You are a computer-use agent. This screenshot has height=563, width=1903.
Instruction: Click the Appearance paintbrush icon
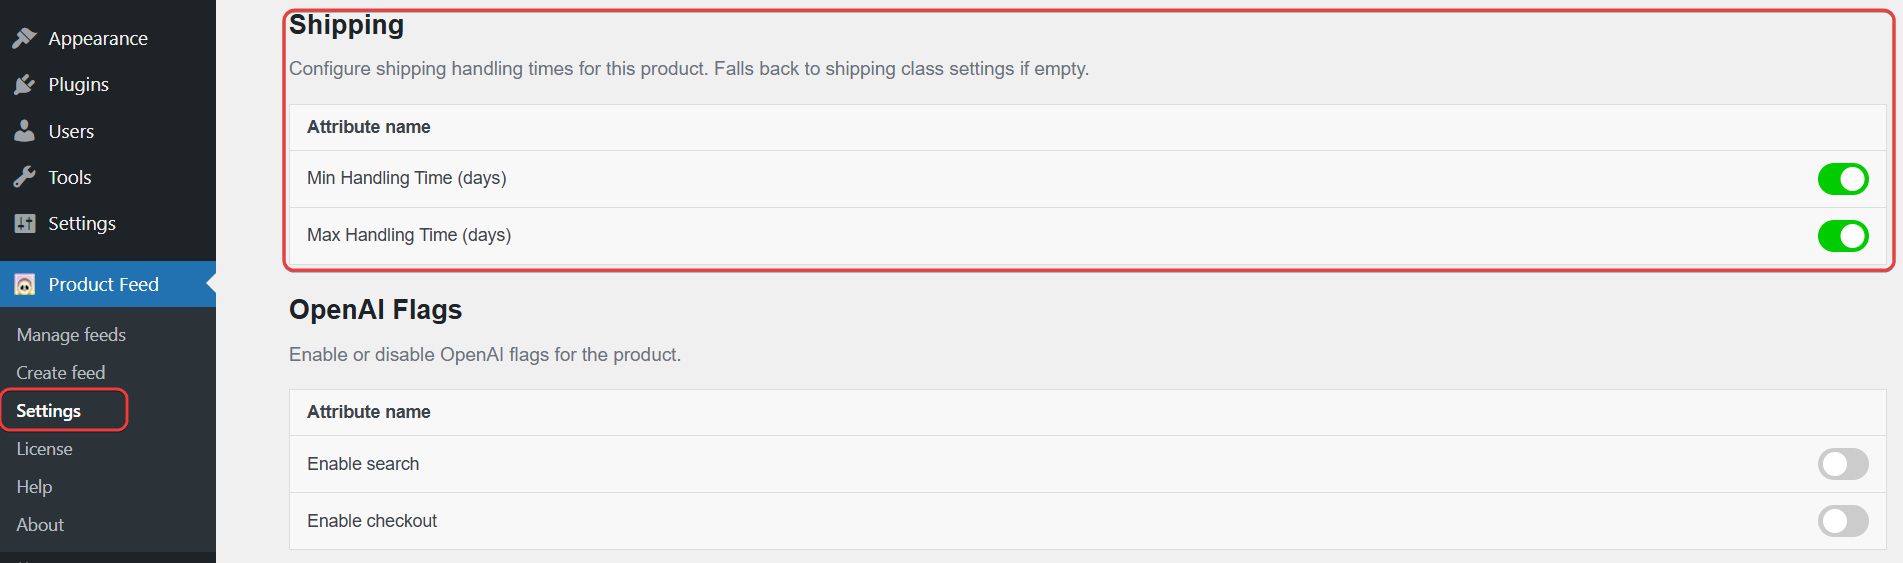25,38
